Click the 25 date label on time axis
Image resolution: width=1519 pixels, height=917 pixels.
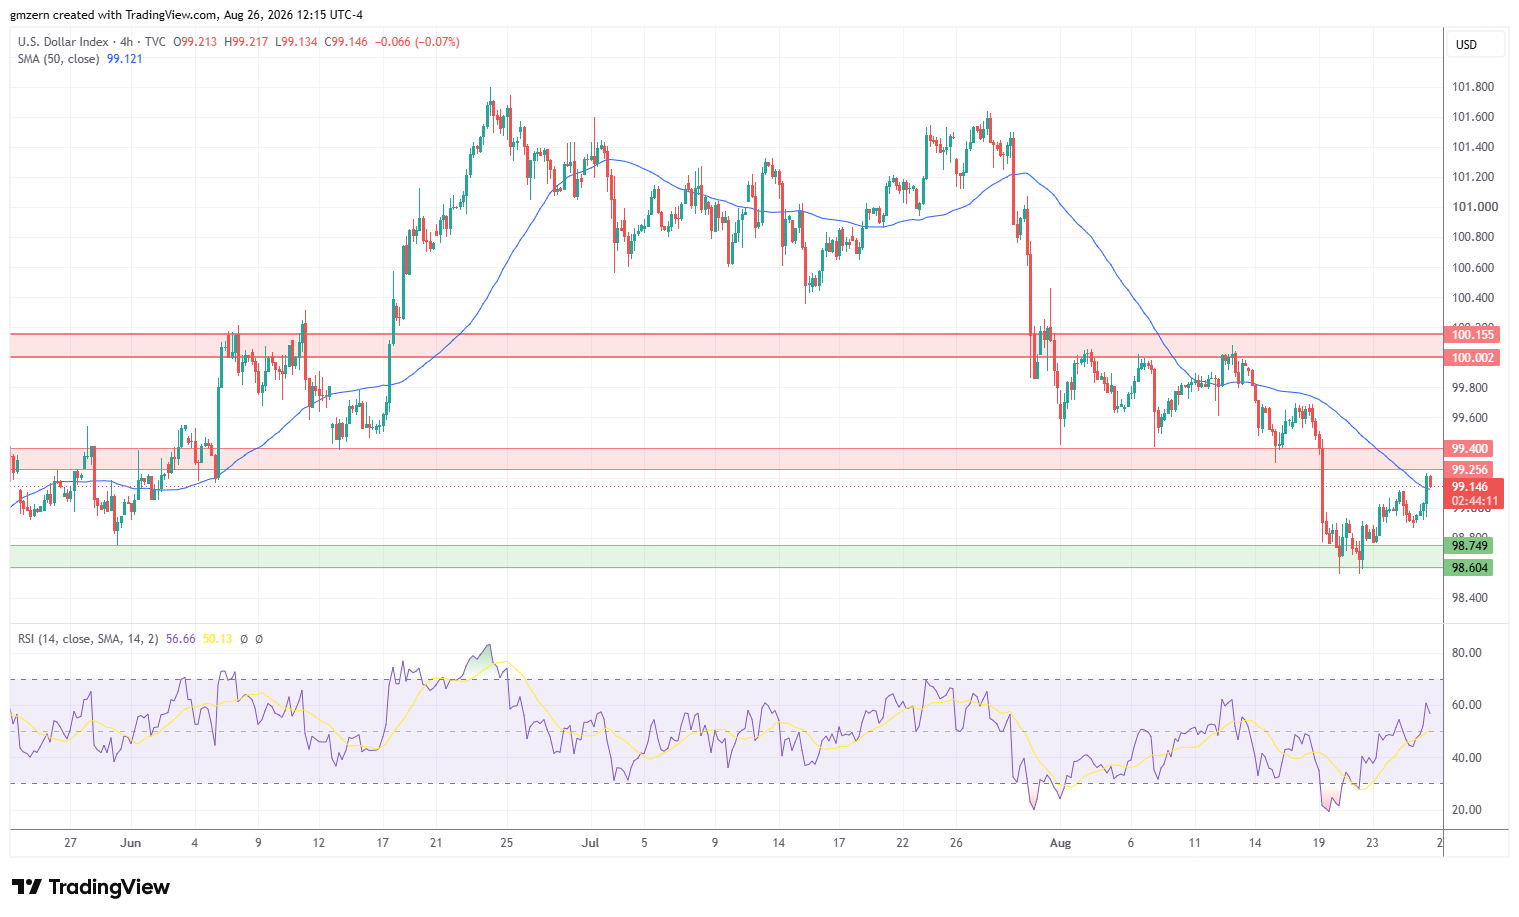pos(507,843)
